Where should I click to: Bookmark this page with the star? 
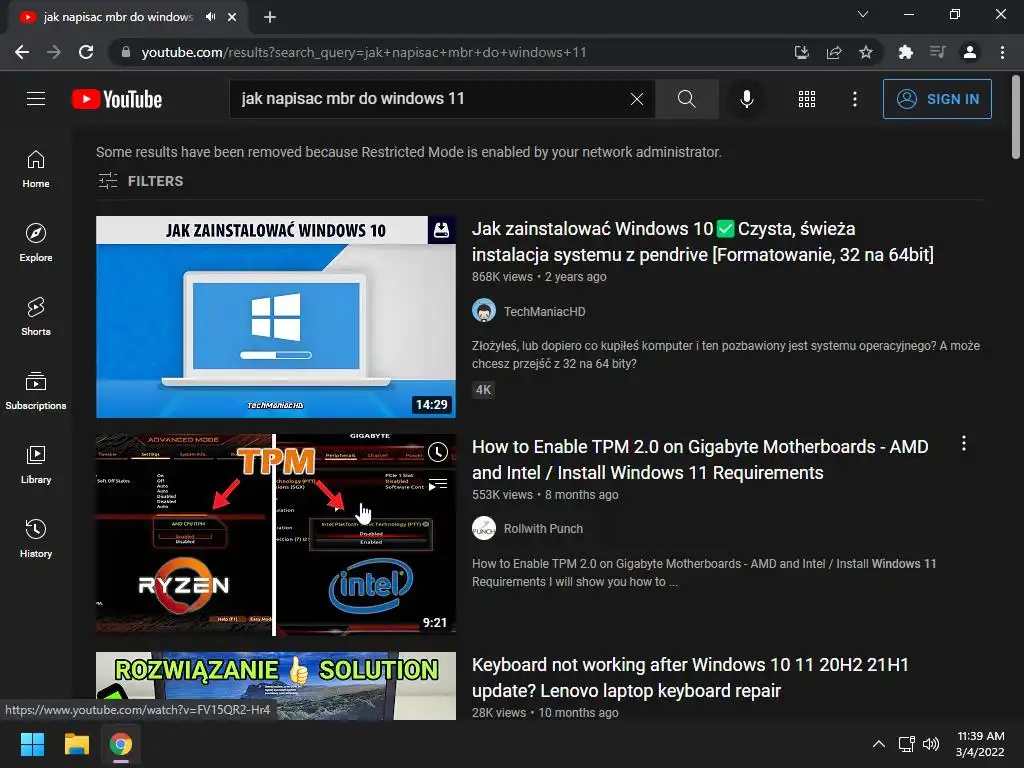coord(866,52)
